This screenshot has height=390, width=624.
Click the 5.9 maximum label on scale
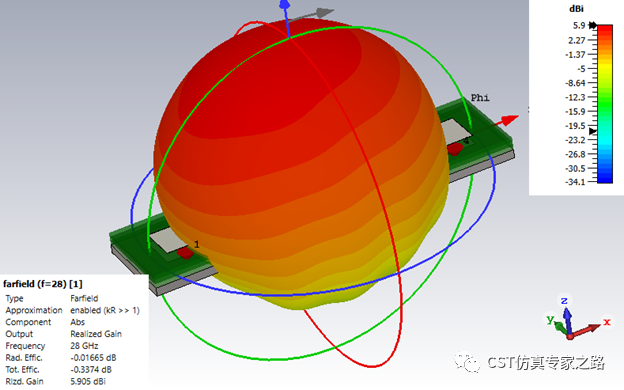[x=579, y=25]
